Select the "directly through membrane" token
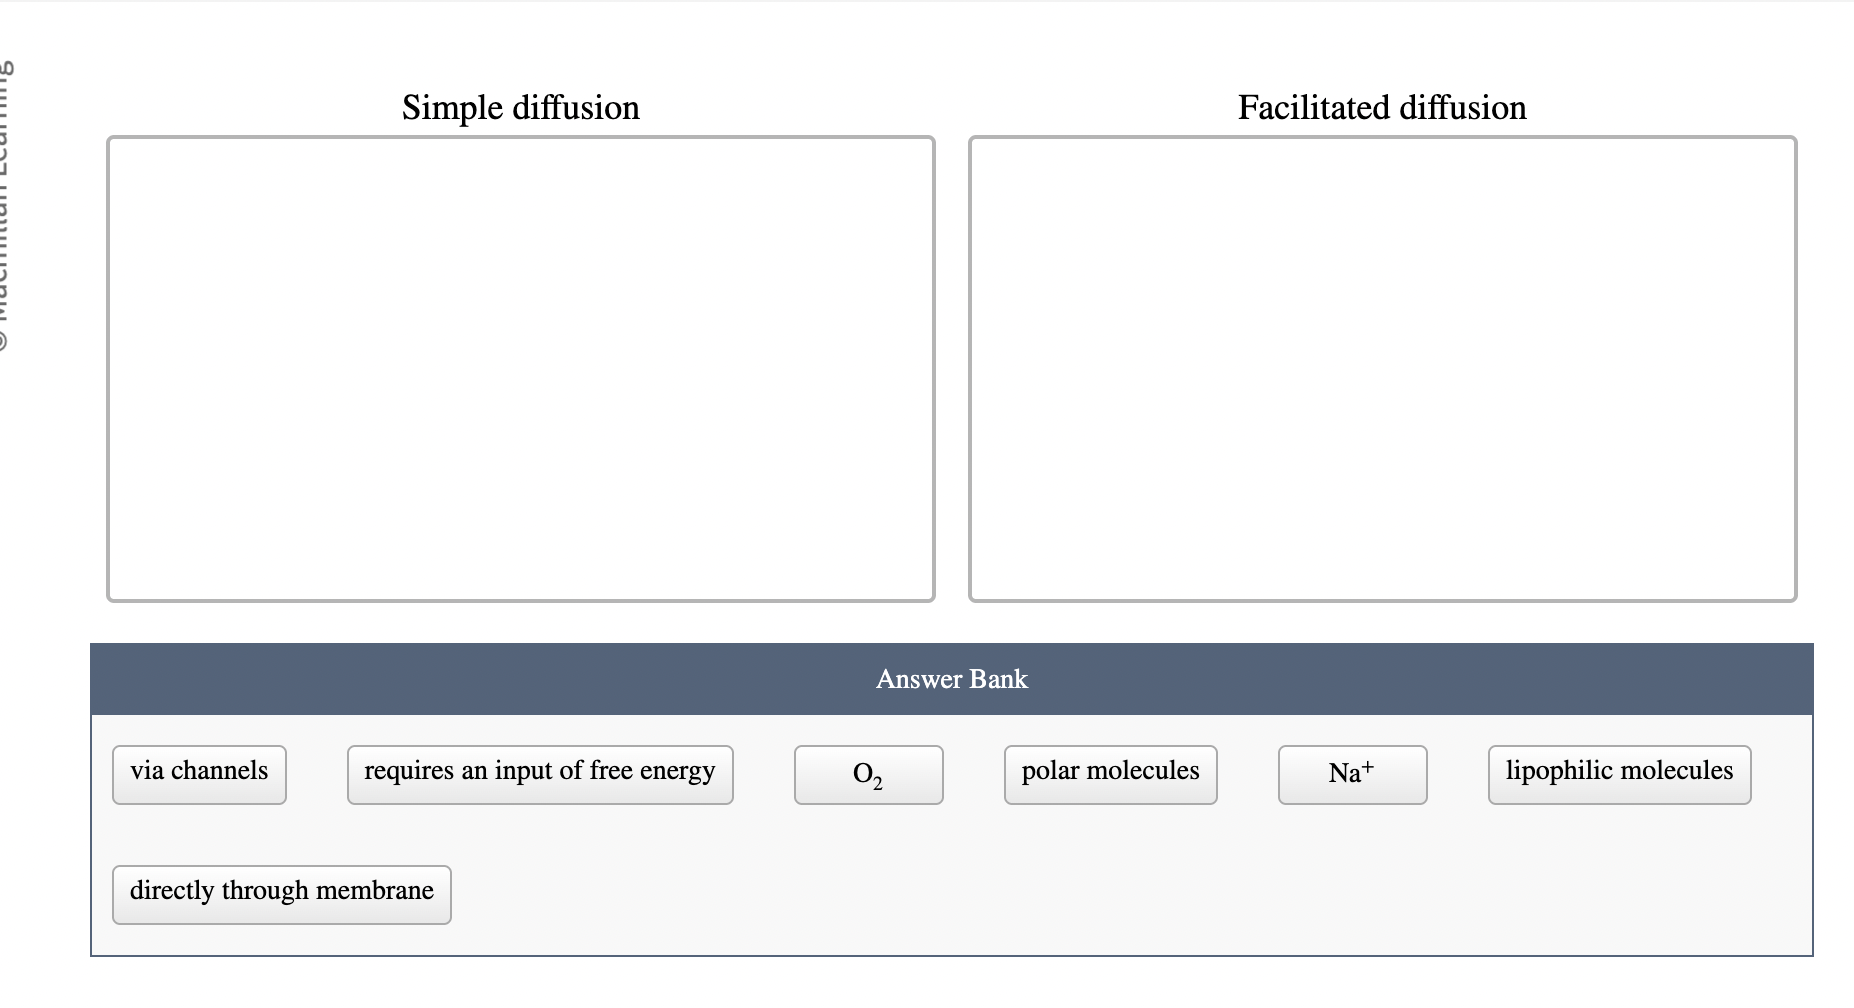The width and height of the screenshot is (1854, 1008). pyautogui.click(x=281, y=891)
